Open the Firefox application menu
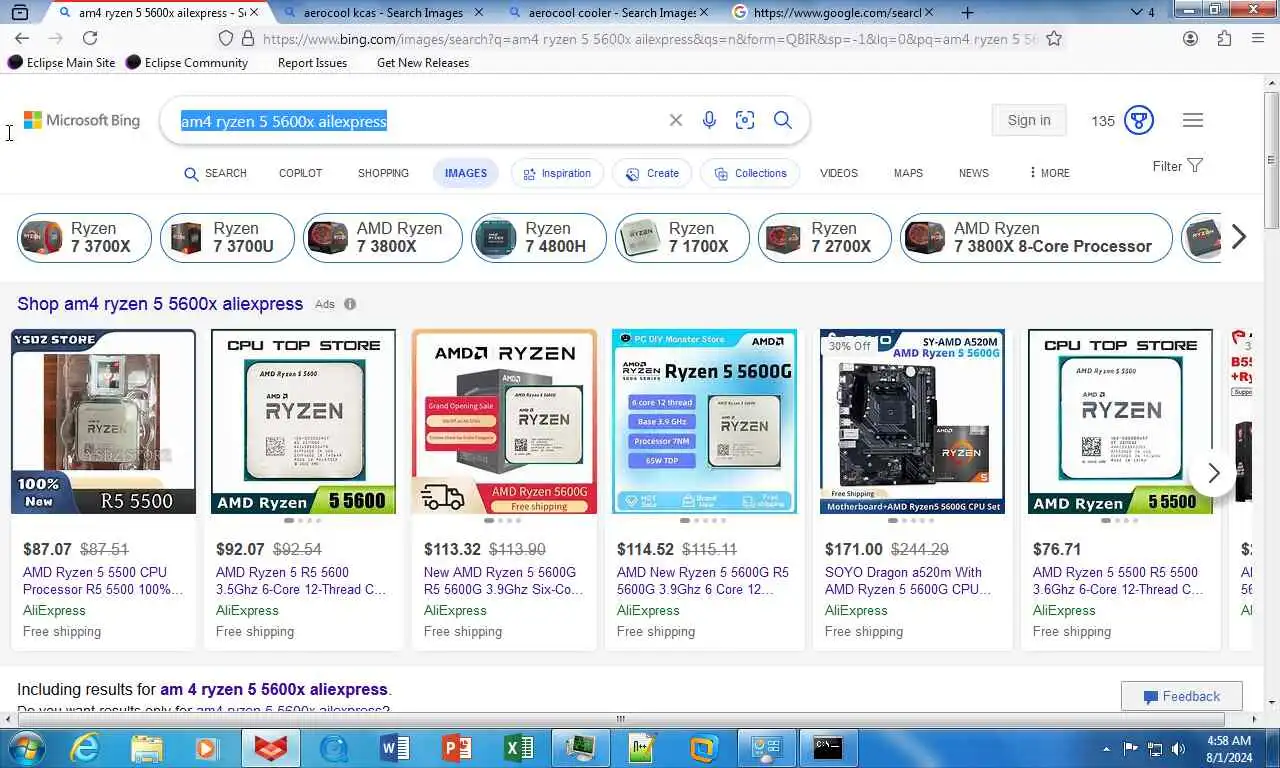The height and width of the screenshot is (768, 1280). tap(1258, 38)
